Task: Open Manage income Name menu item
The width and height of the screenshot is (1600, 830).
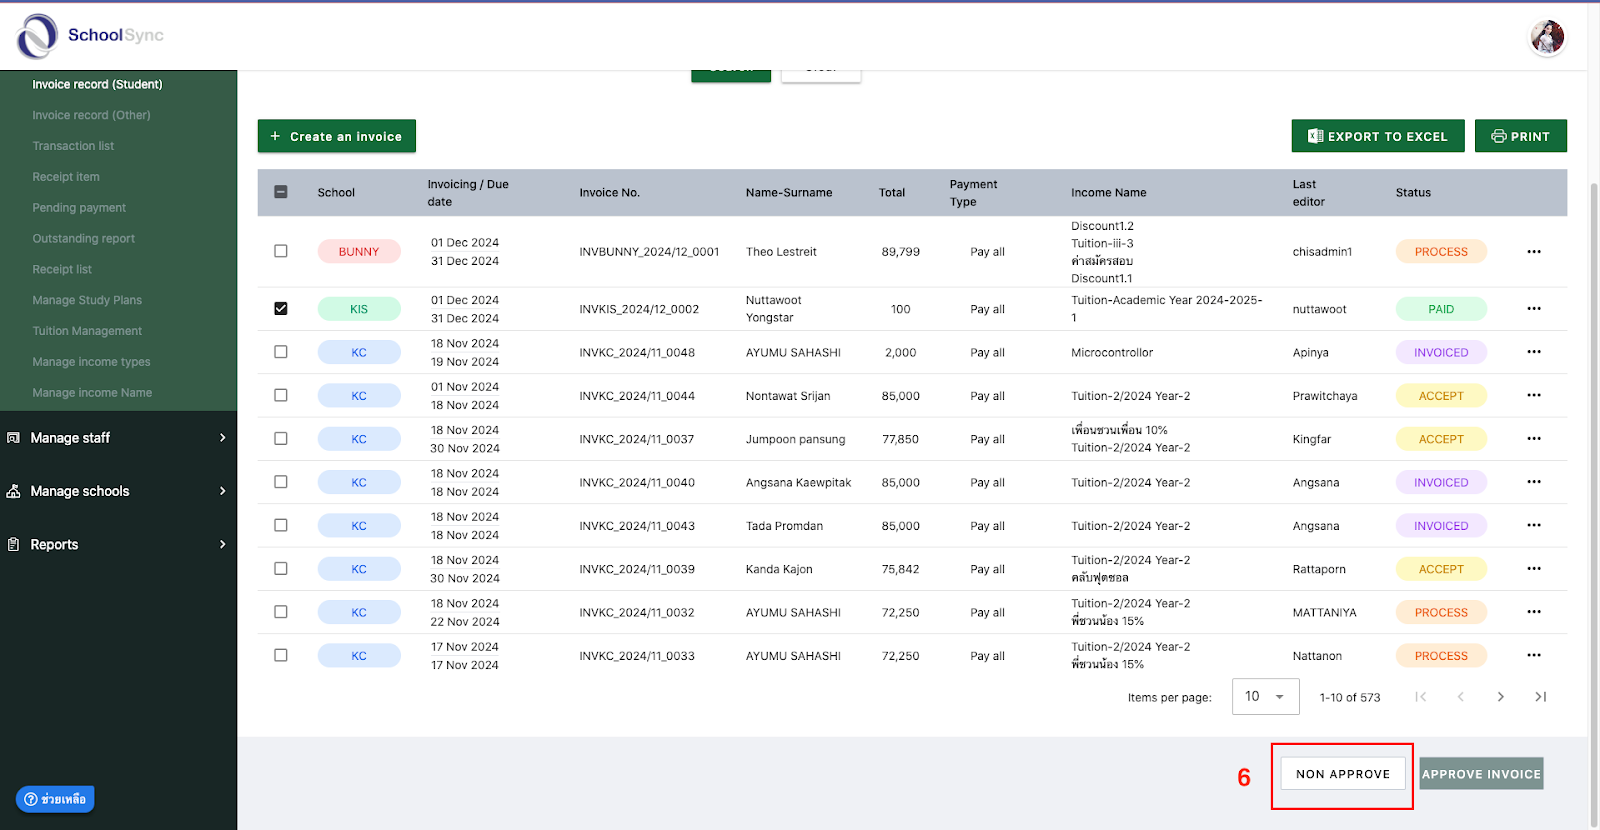Action: tap(92, 393)
